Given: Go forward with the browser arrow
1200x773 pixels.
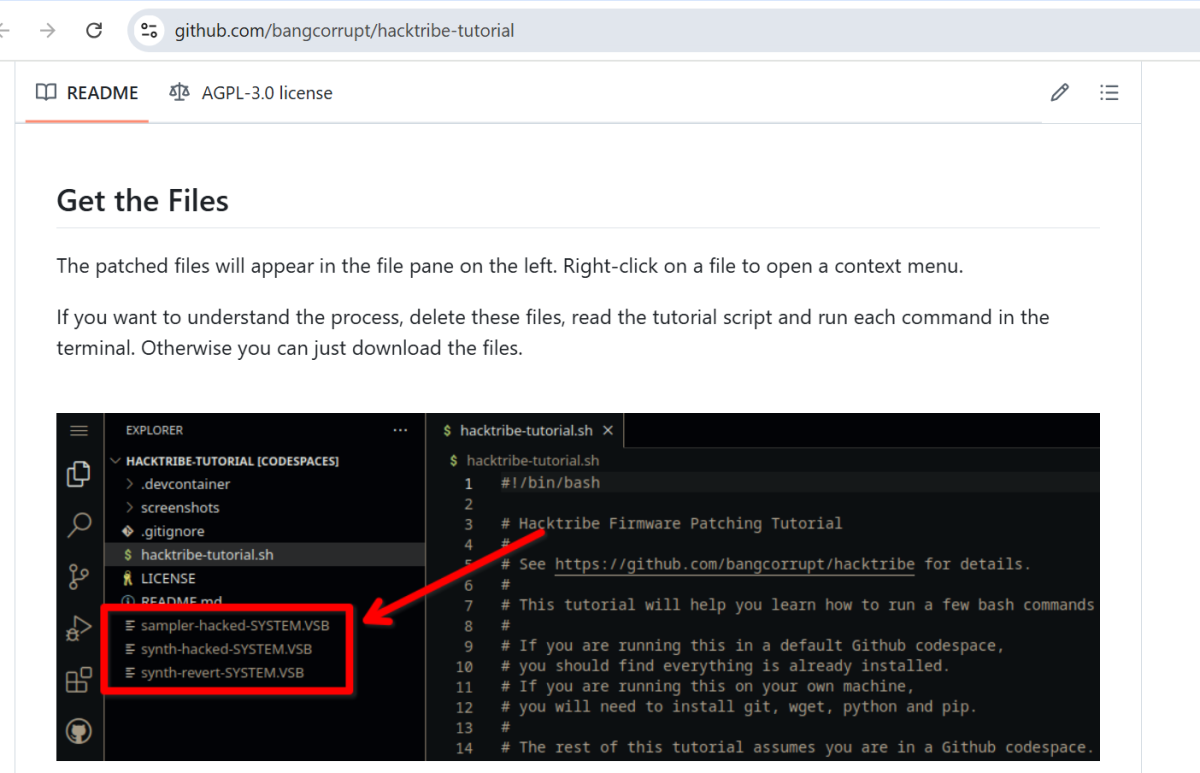Looking at the screenshot, I should 47,30.
